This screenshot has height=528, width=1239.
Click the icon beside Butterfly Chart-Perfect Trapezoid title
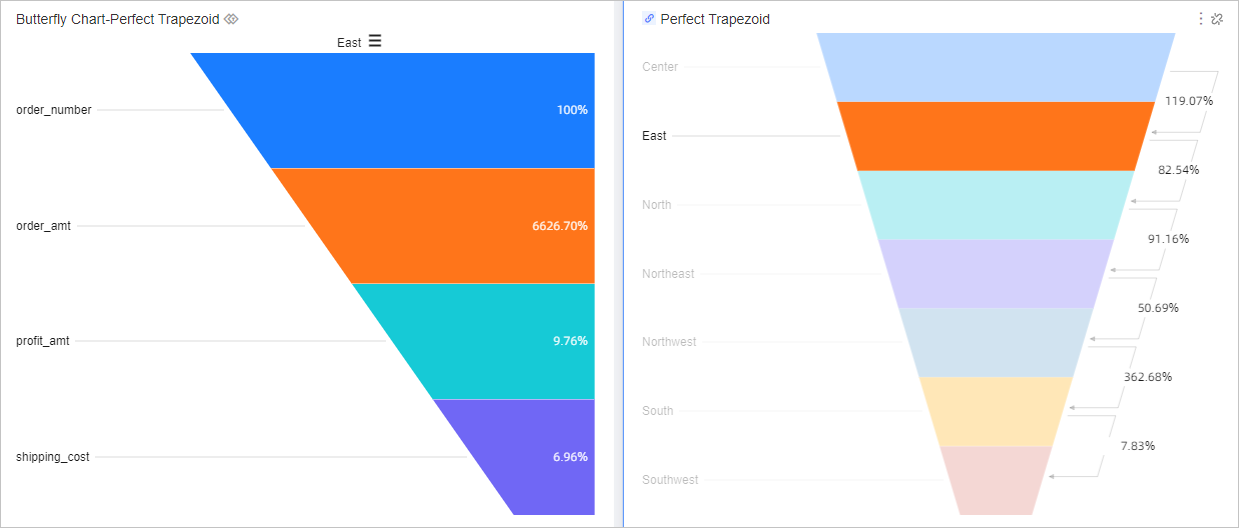(x=231, y=19)
